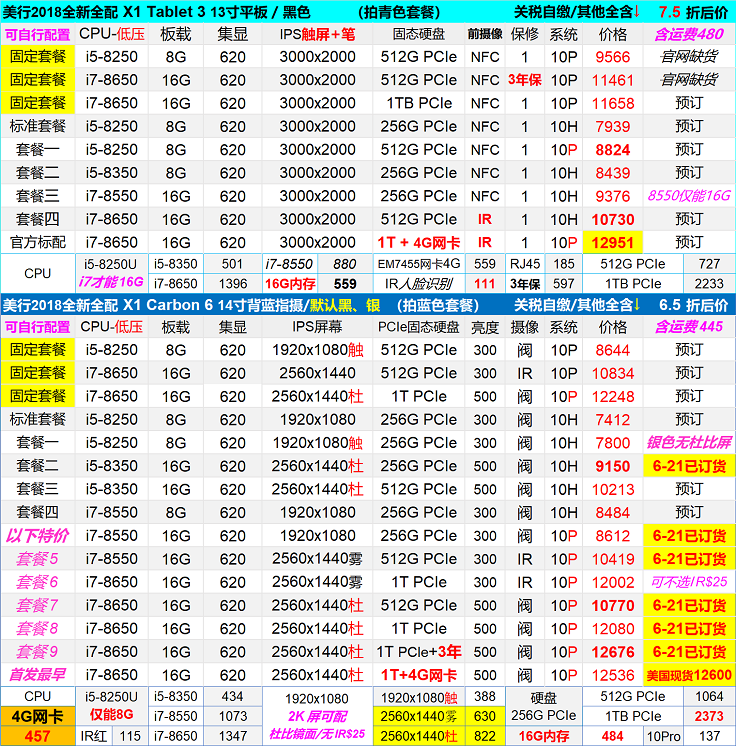Click the 套餐7 row label
This screenshot has height=746, width=736.
38,605
